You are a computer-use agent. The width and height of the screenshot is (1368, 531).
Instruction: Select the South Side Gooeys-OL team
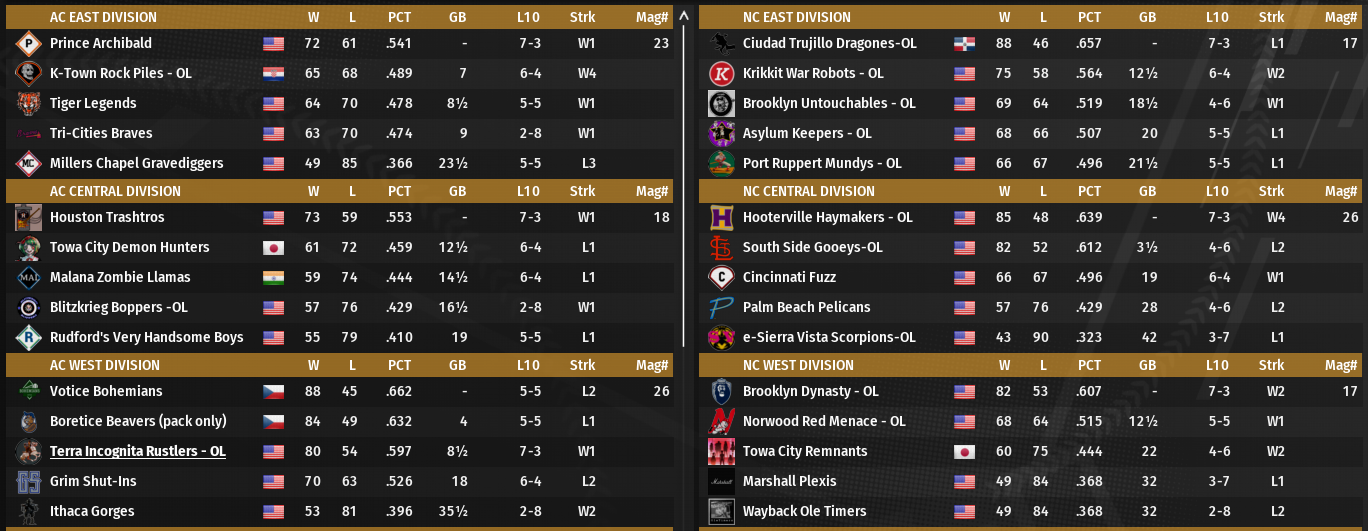click(x=813, y=247)
